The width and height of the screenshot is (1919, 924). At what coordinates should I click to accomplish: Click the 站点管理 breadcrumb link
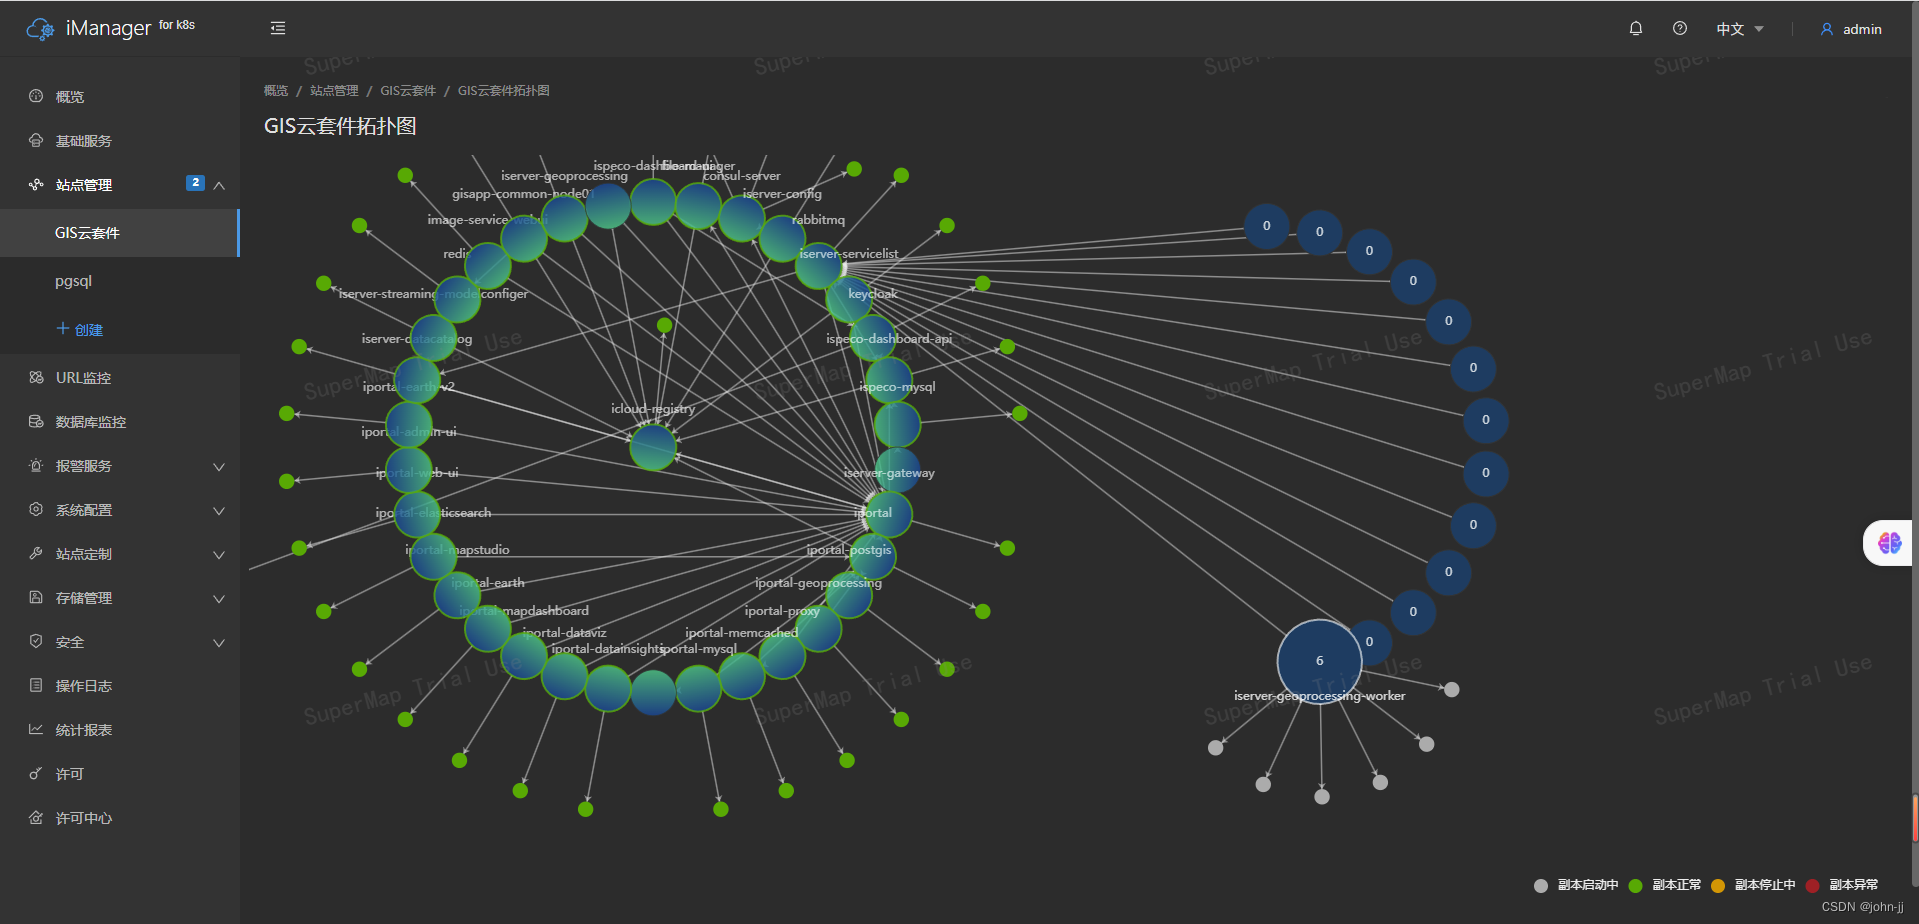point(334,90)
